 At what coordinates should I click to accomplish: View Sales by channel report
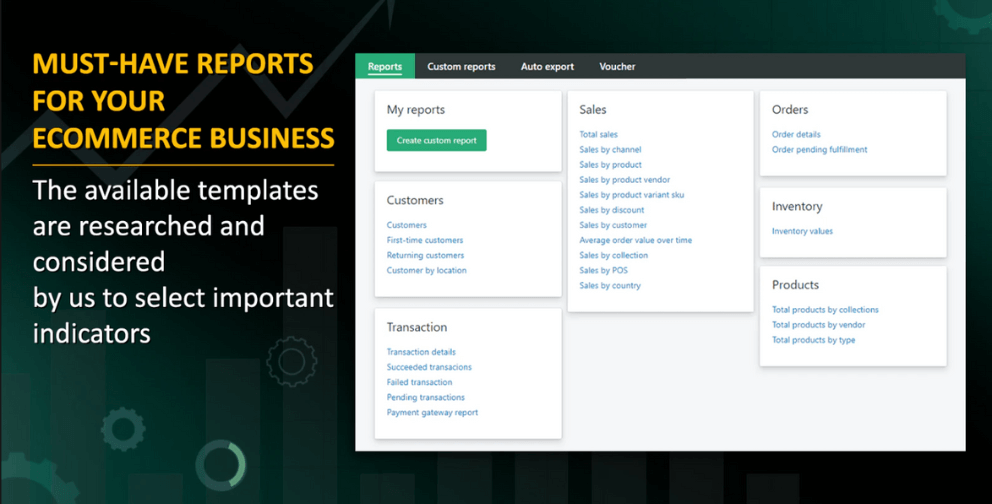pos(611,150)
